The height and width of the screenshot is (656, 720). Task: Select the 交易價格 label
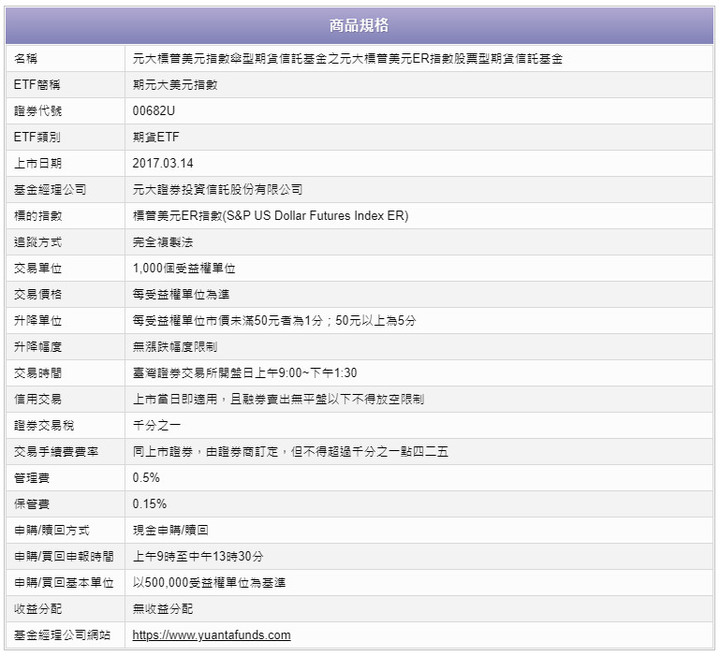point(38,294)
